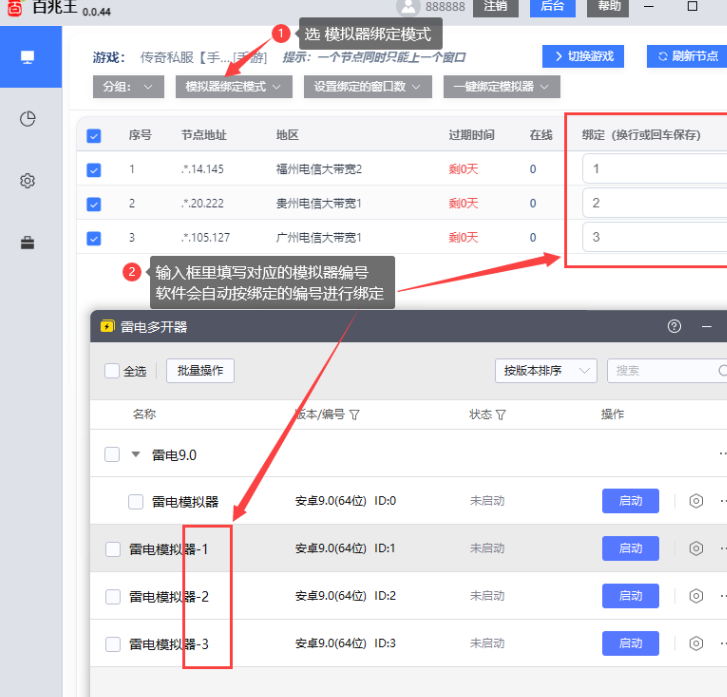Click the binding input field containing 2
727x697 pixels.
(655, 203)
